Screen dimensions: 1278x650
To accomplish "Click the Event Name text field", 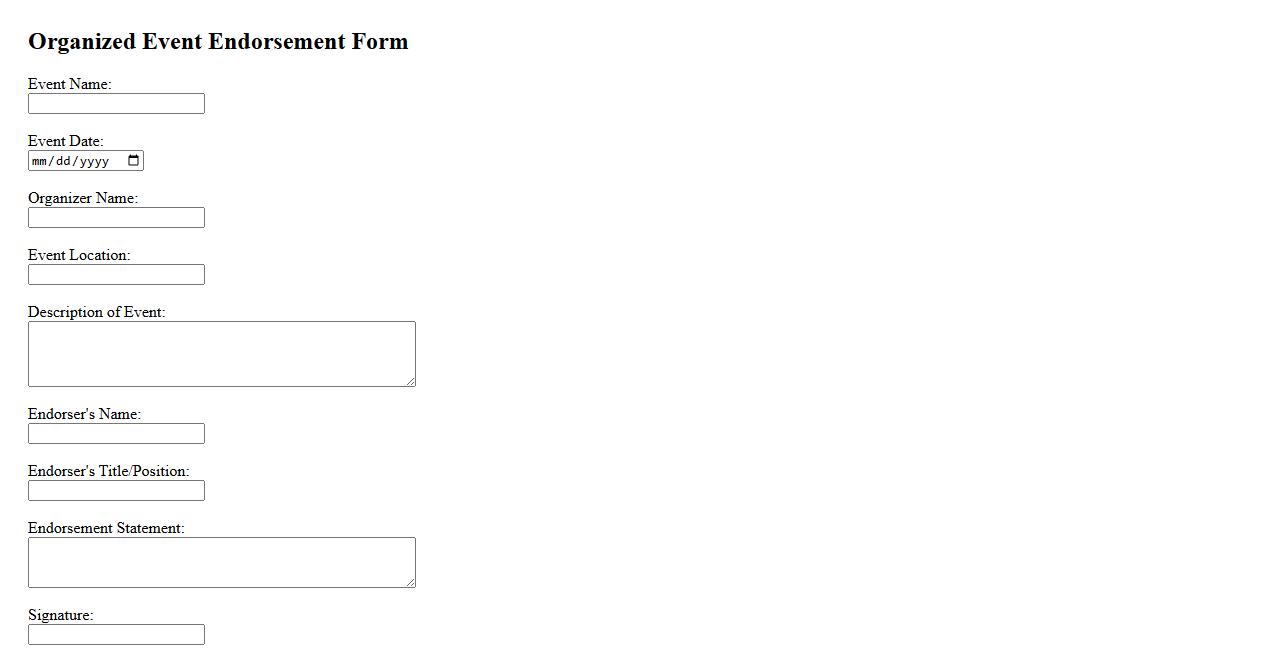I will click(x=116, y=104).
